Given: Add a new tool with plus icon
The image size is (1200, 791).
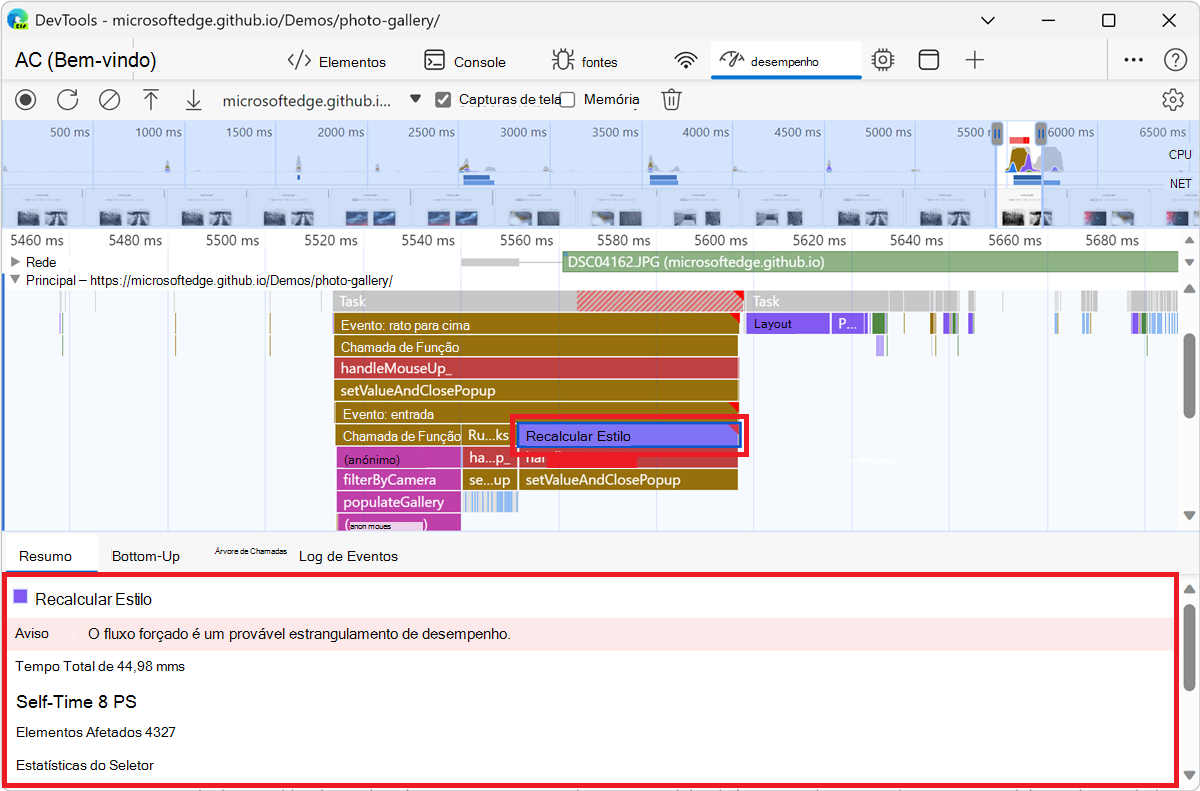Looking at the screenshot, I should coord(975,61).
